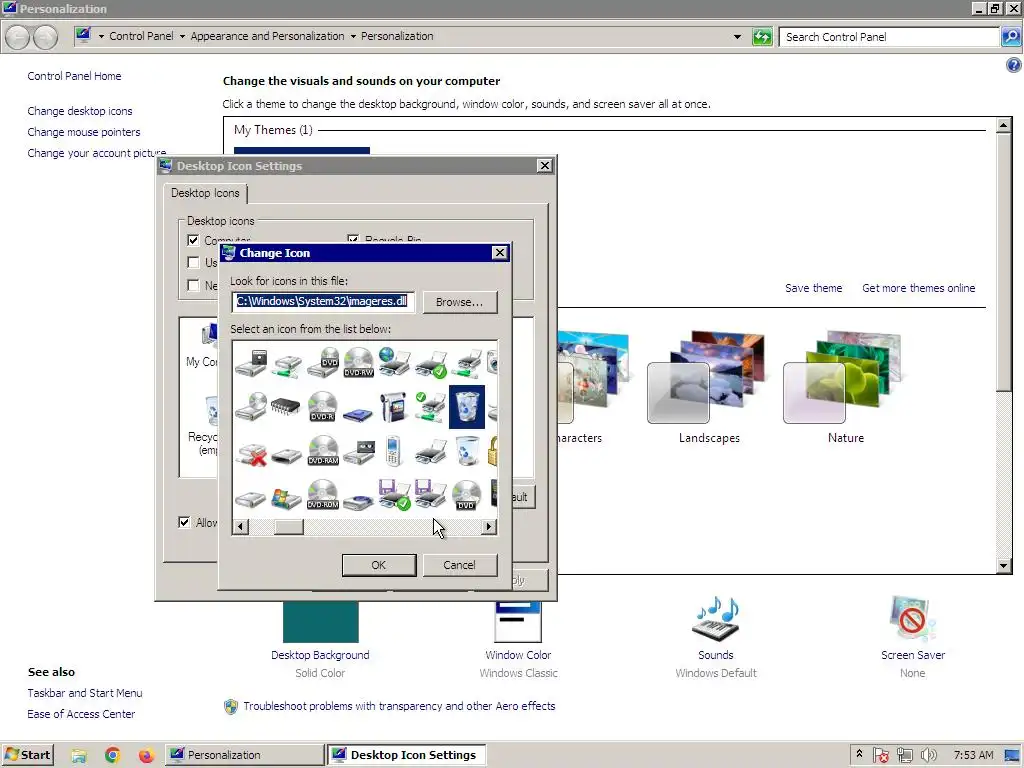Show hidden tray icons arrow
The width and height of the screenshot is (1024, 768).
tap(859, 754)
